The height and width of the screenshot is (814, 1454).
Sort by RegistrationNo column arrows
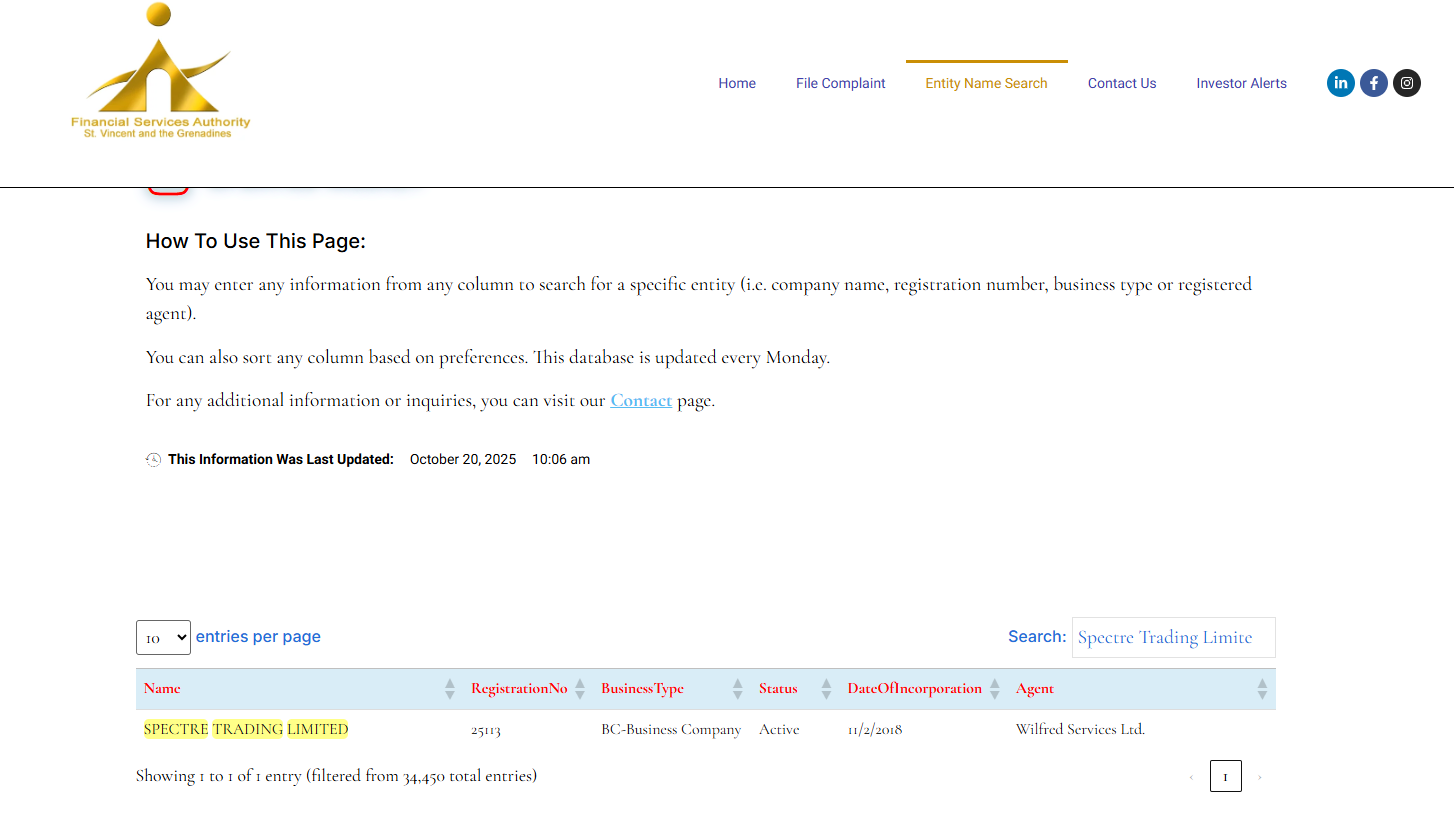coord(580,689)
